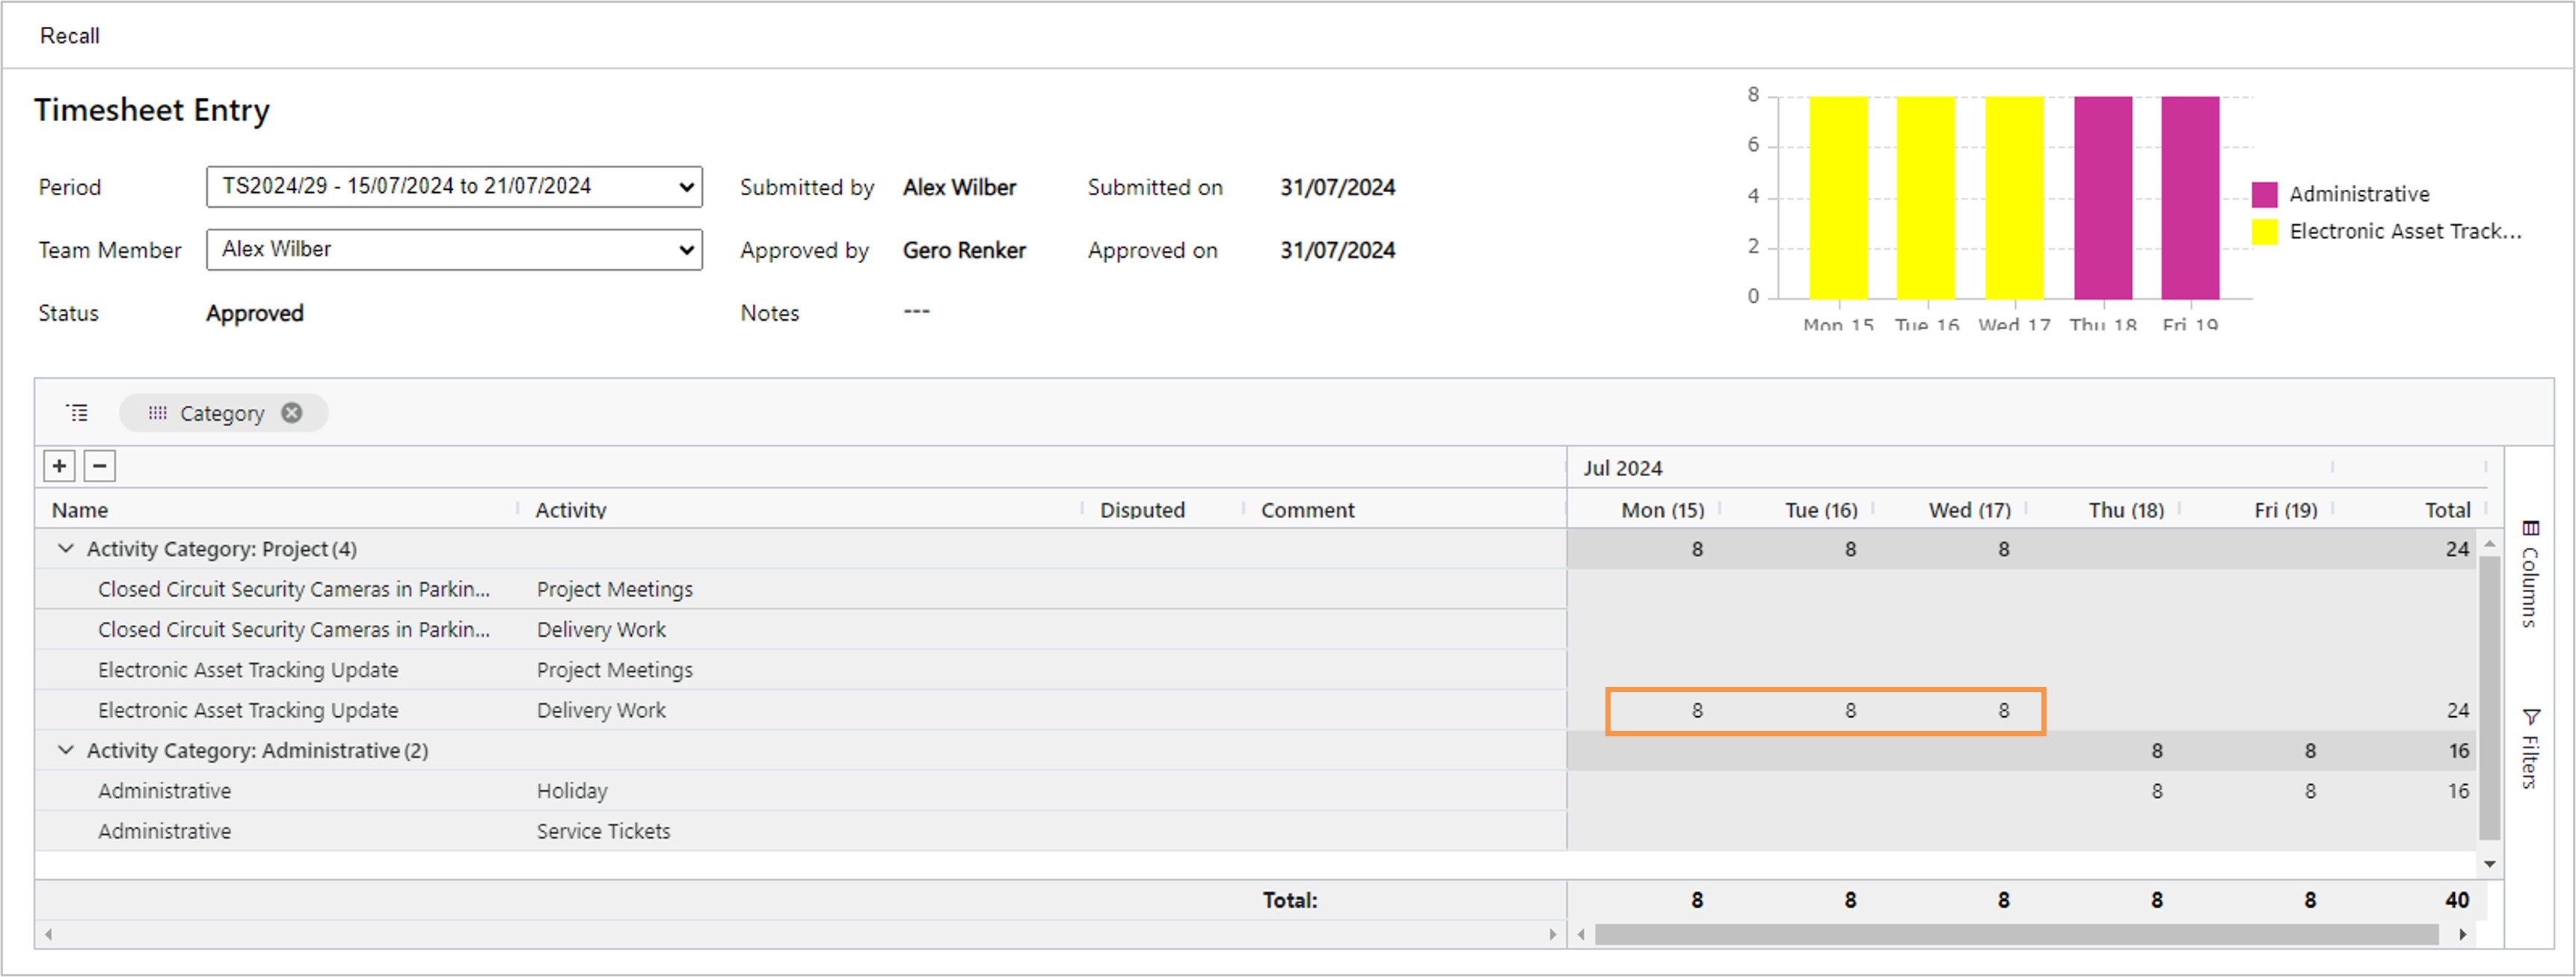Viewport: 2576px width, 977px height.
Task: Click the Electronic Asset Track legend swatch
Action: pyautogui.click(x=2264, y=231)
